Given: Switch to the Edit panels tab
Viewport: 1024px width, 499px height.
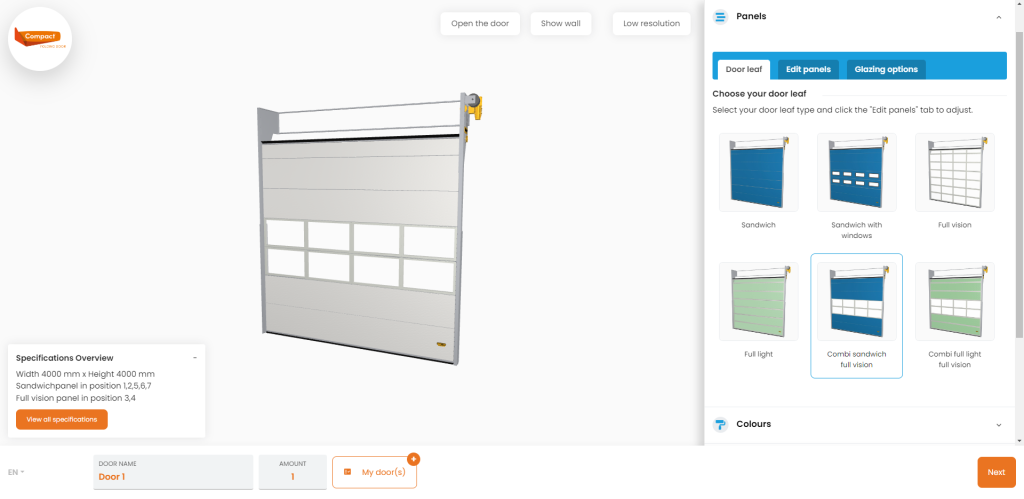Looking at the screenshot, I should 808,69.
